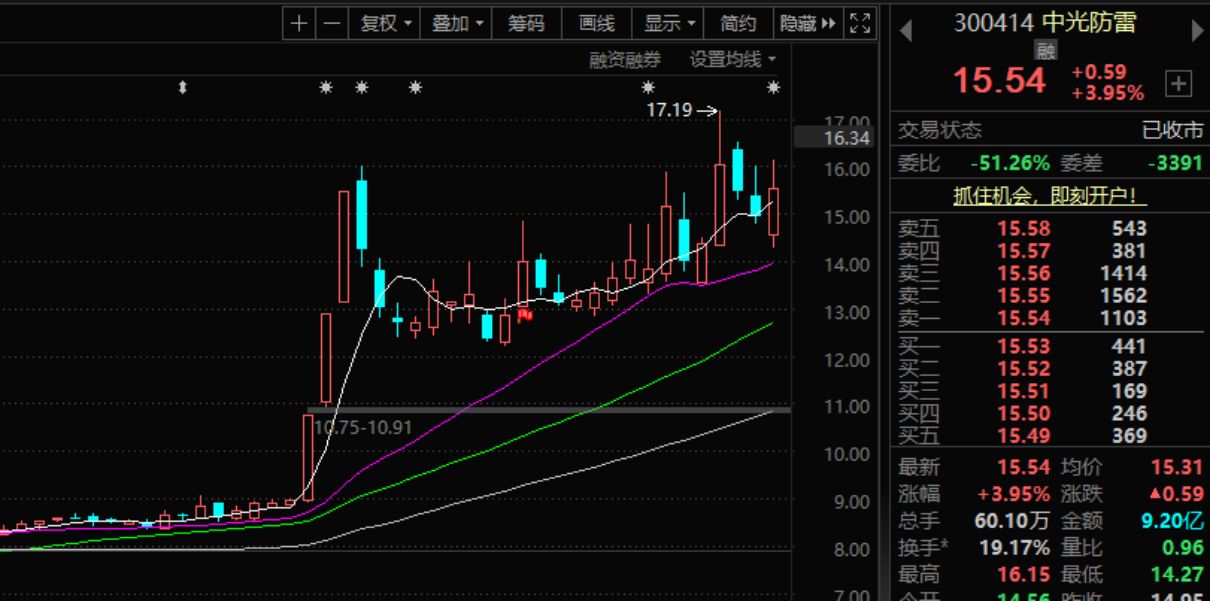Click the 涨幅 value +3.95%
The width and height of the screenshot is (1210, 602).
click(x=1013, y=494)
